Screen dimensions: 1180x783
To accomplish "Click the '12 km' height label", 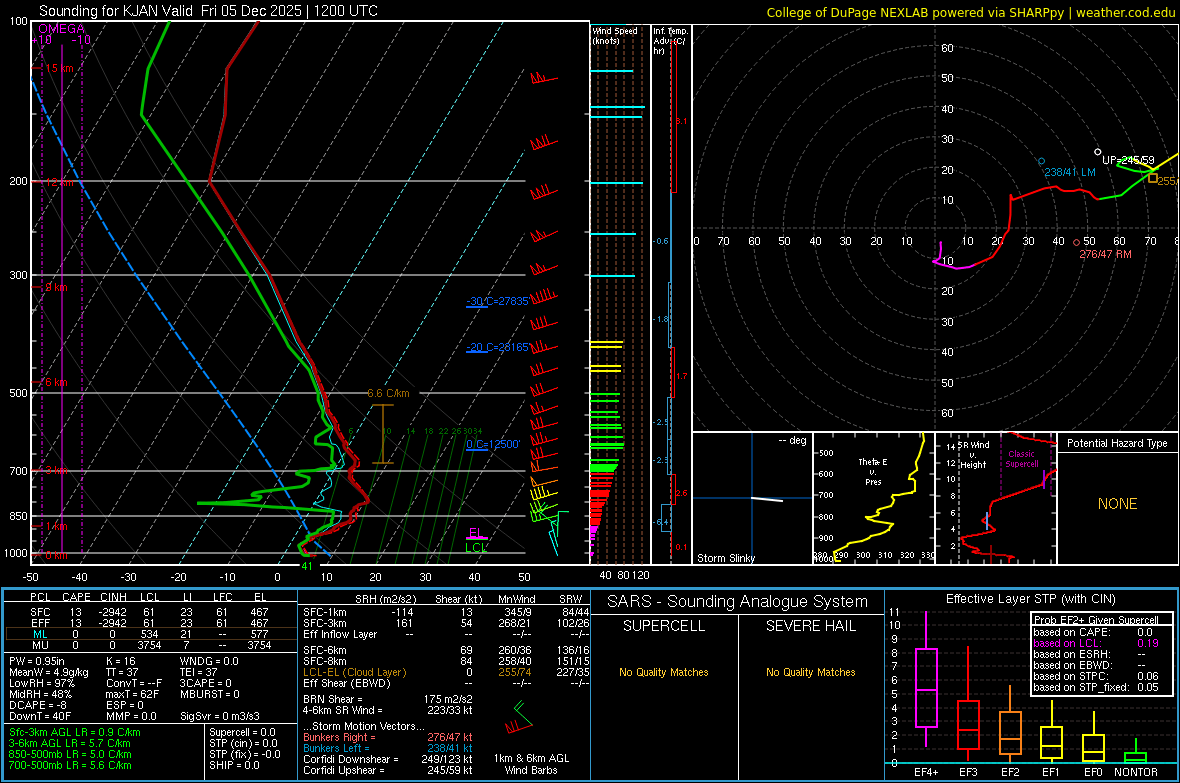I will click(x=59, y=182).
